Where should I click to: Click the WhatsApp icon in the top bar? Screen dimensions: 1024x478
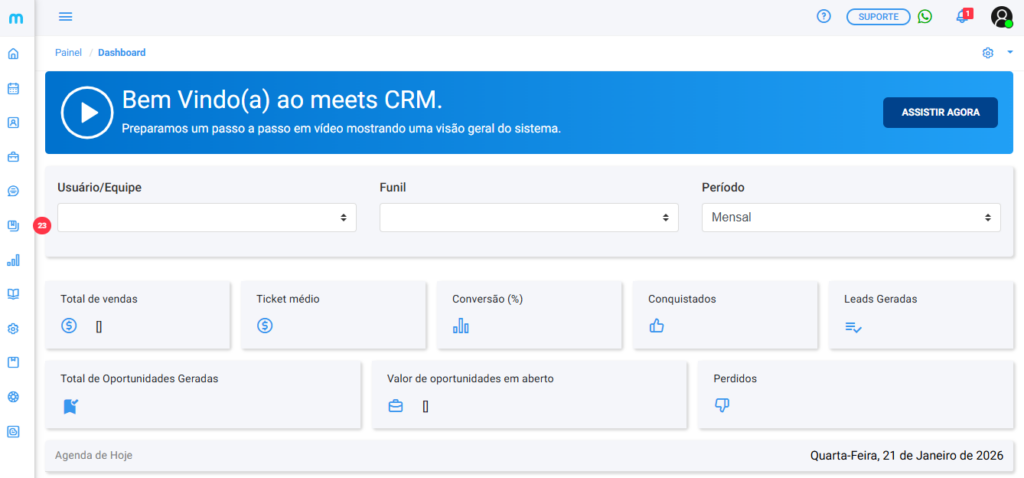925,17
